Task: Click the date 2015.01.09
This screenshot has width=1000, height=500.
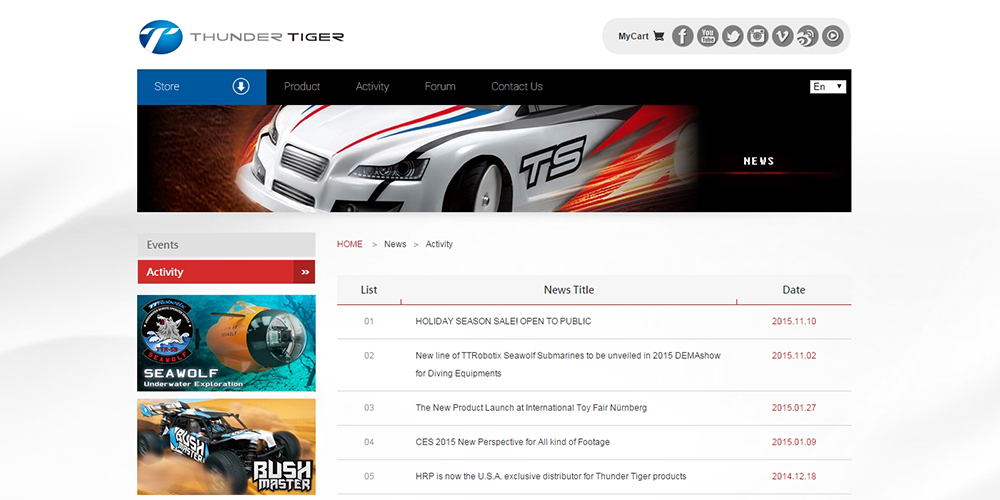Action: click(793, 442)
